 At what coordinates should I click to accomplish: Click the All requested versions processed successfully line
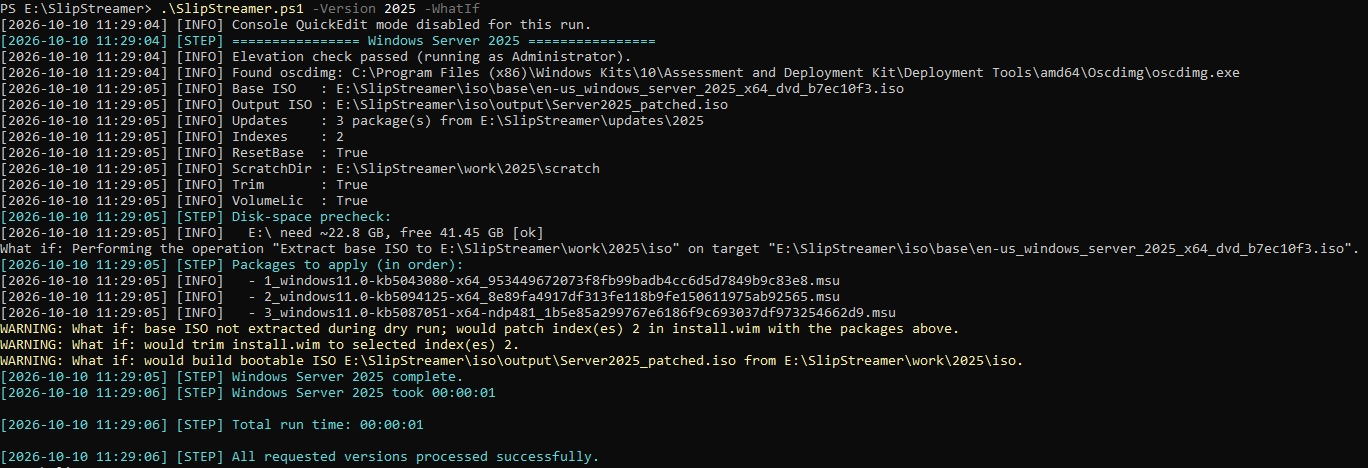coord(300,457)
